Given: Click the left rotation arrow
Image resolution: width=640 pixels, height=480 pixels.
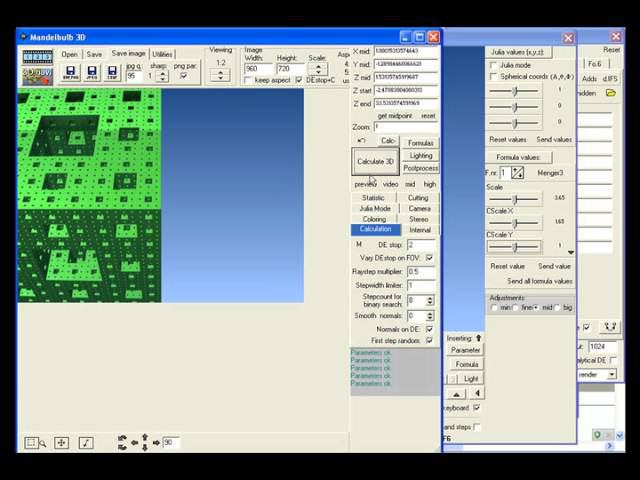Looking at the screenshot, I should tap(134, 443).
